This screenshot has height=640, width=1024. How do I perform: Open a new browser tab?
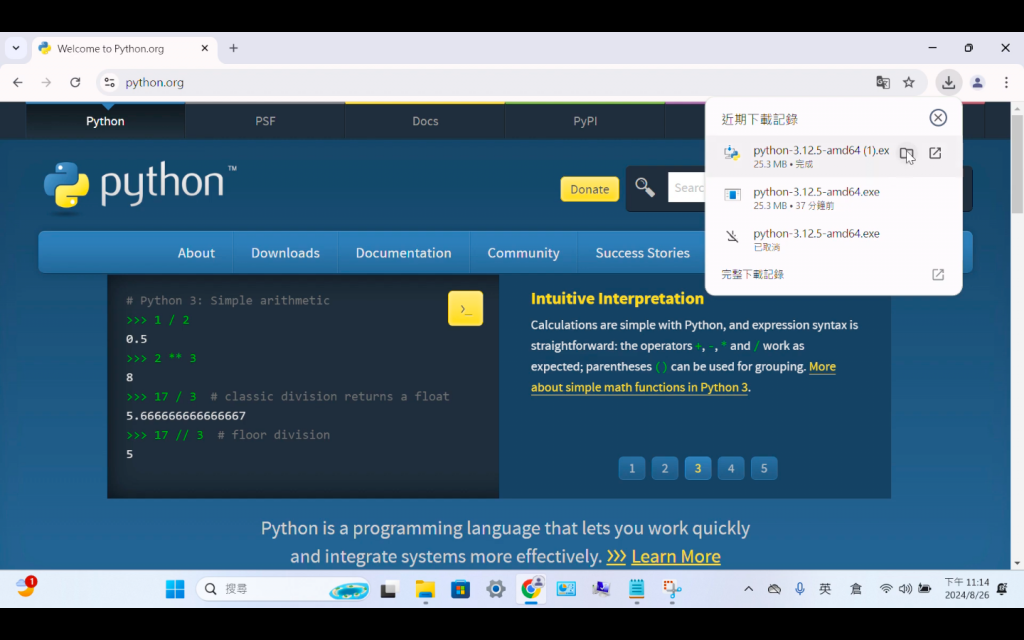pyautogui.click(x=233, y=48)
